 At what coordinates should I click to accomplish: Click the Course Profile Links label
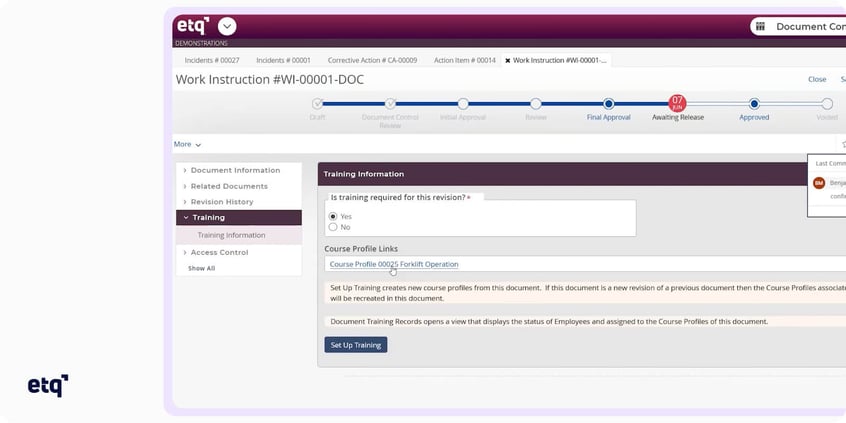coord(361,249)
